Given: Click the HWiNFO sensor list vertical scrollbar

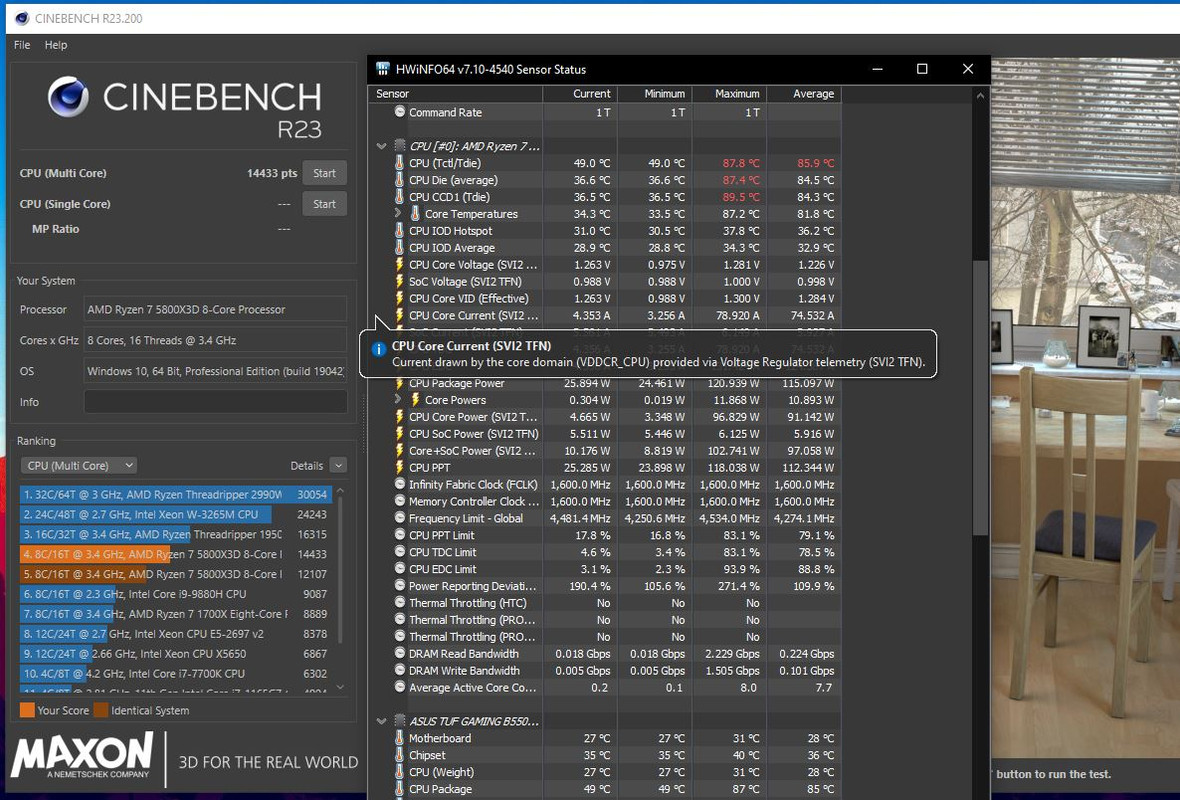Looking at the screenshot, I should tap(979, 397).
